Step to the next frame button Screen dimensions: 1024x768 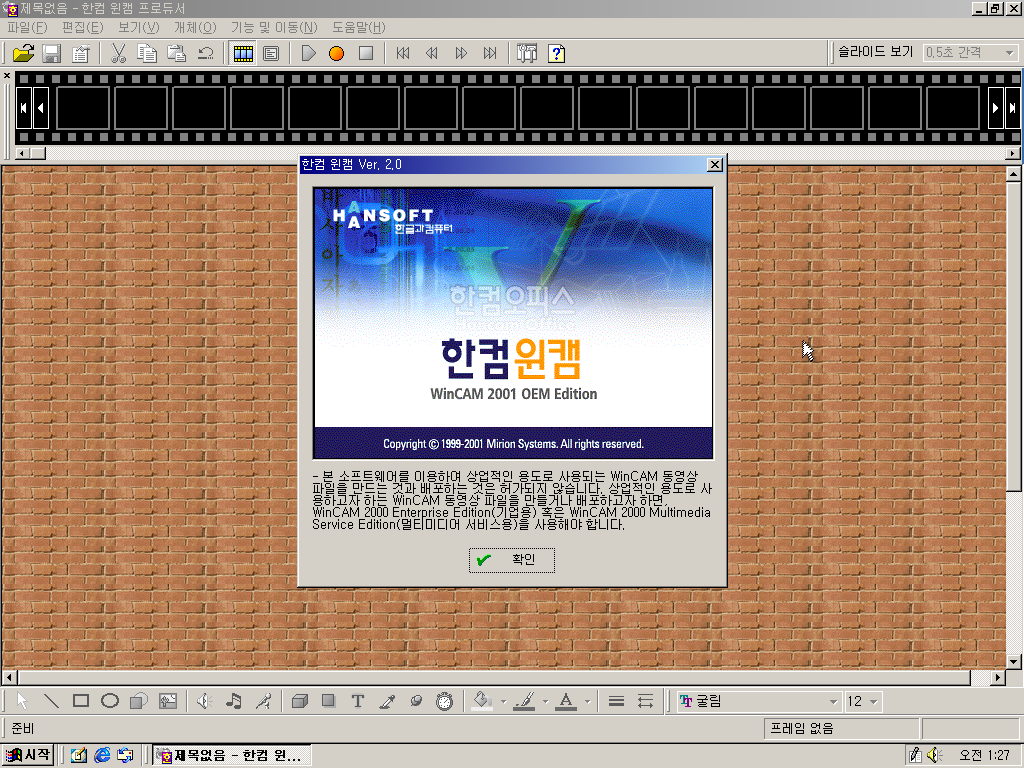coord(461,53)
